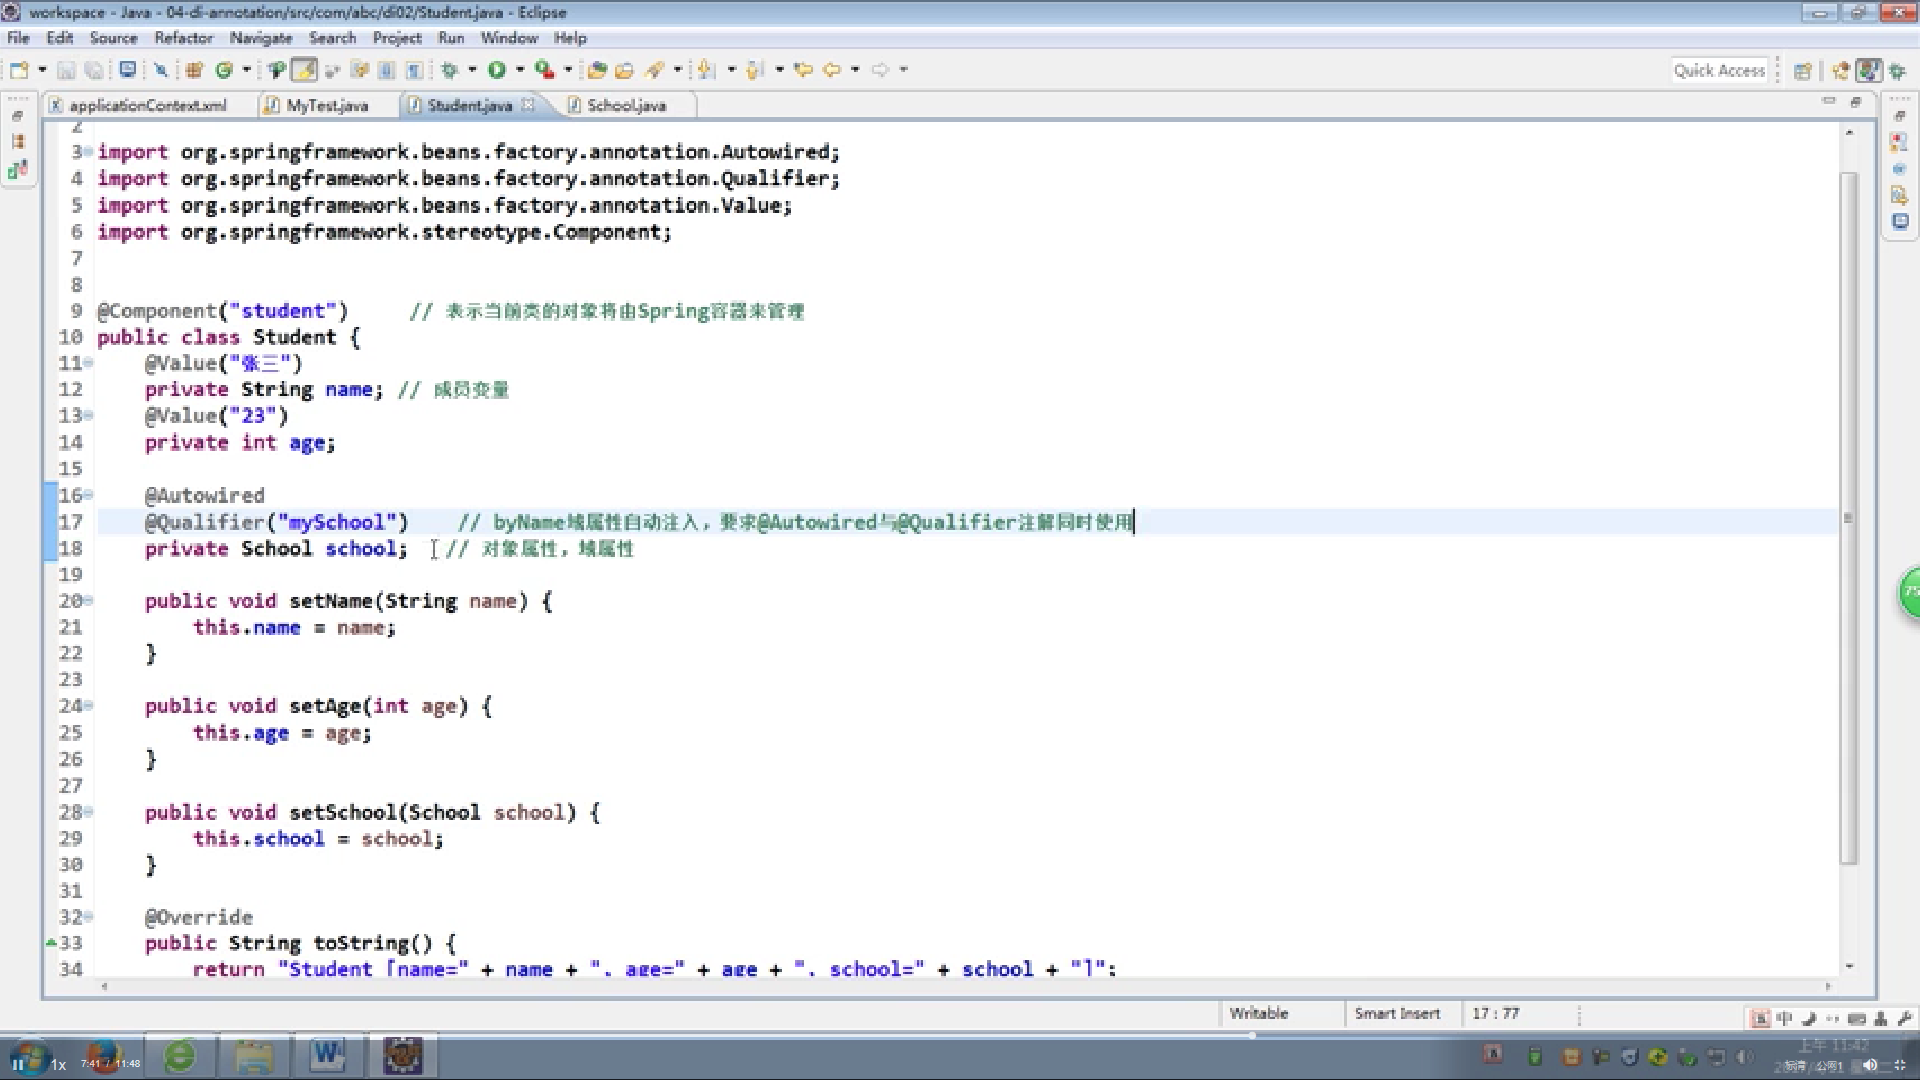Click the Open Perspective icon
Screen dimensions: 1920x1080
click(1803, 71)
